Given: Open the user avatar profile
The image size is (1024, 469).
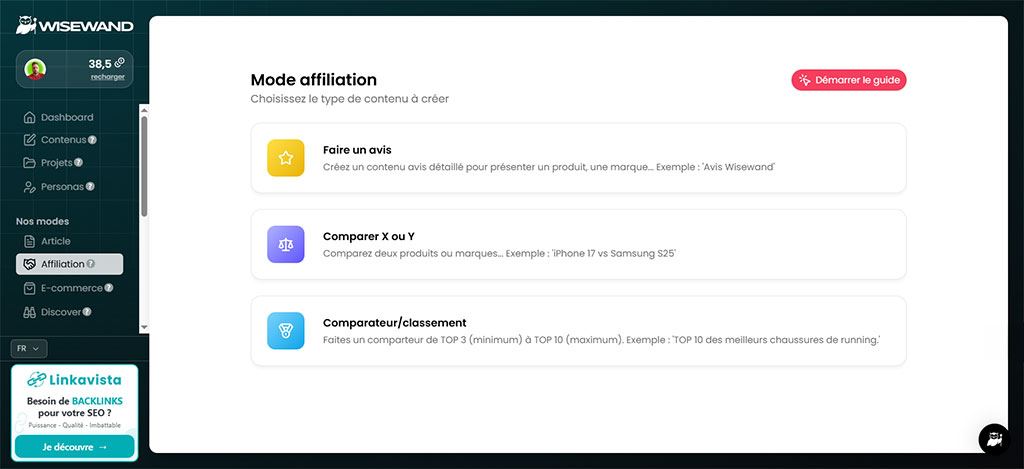Looking at the screenshot, I should point(35,69).
